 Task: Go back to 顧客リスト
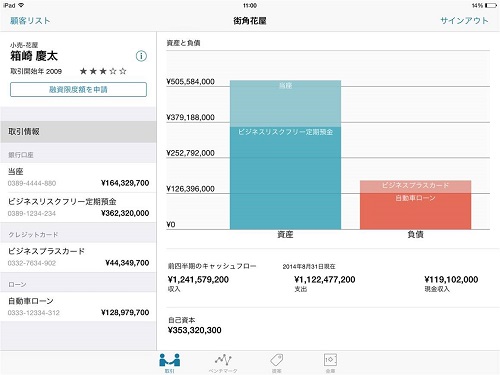30,21
